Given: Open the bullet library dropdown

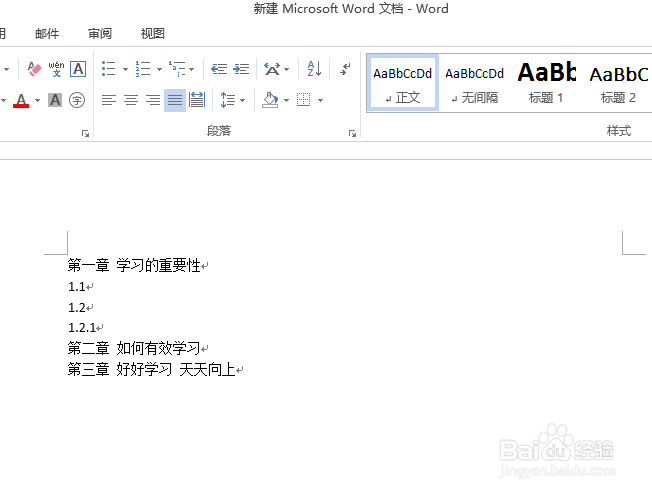Looking at the screenshot, I should click(x=125, y=69).
